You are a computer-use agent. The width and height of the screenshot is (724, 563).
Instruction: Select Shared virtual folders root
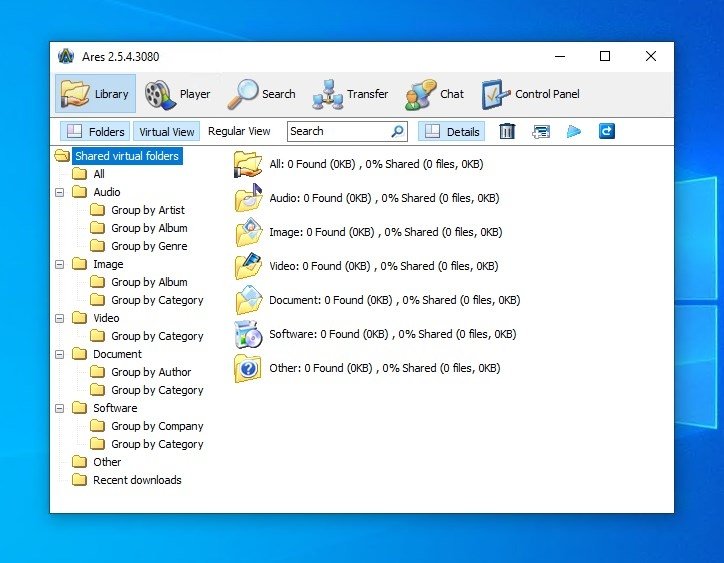[x=127, y=156]
